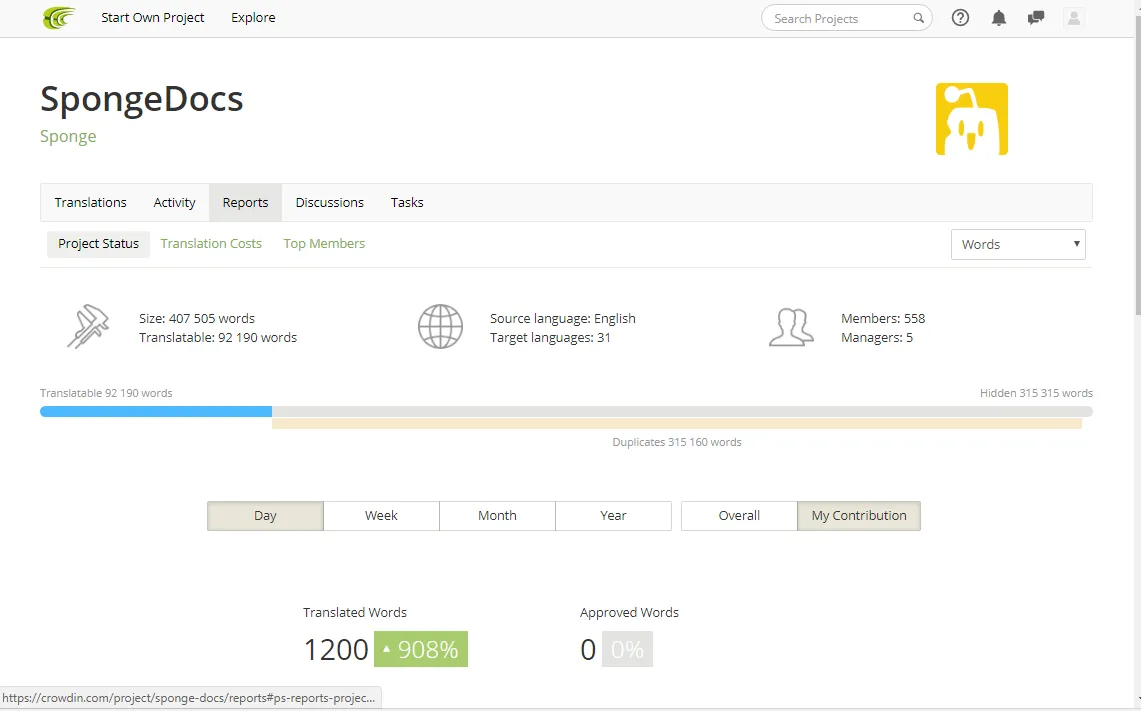Open the user profile avatar icon
This screenshot has width=1141, height=711.
(x=1074, y=18)
